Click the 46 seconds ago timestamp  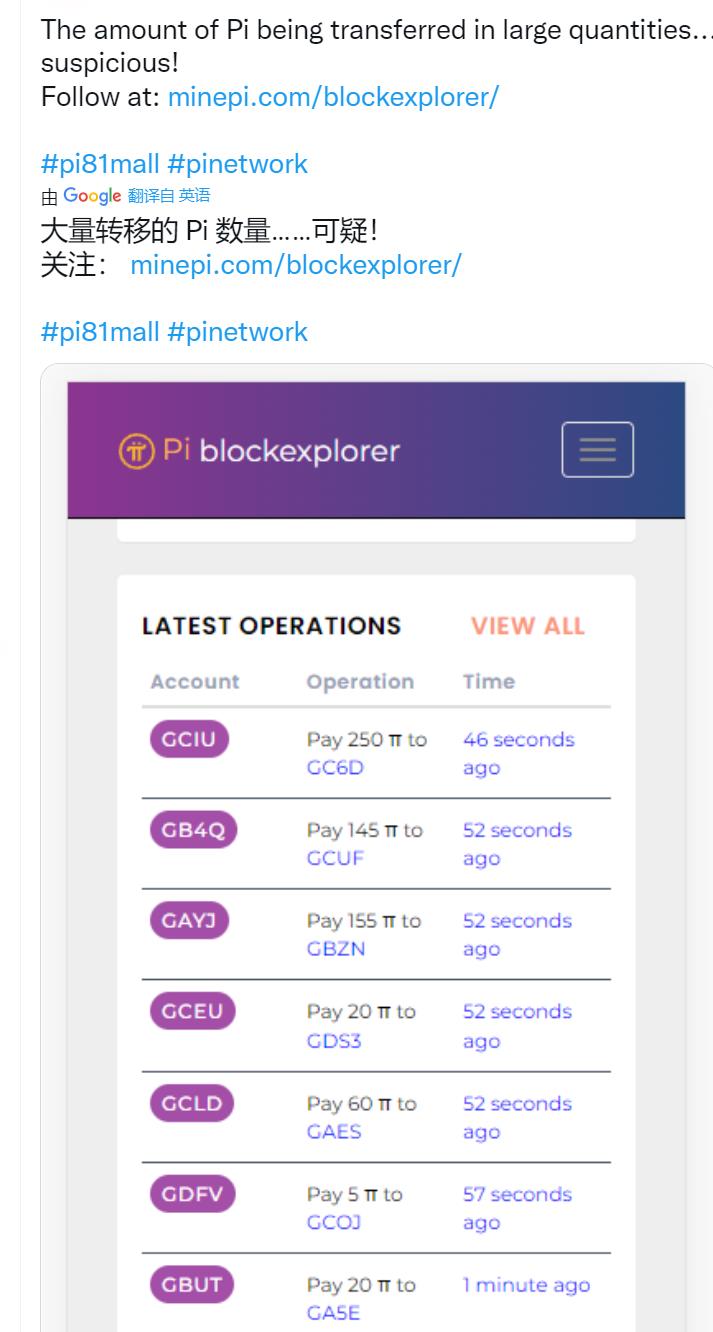(x=518, y=754)
